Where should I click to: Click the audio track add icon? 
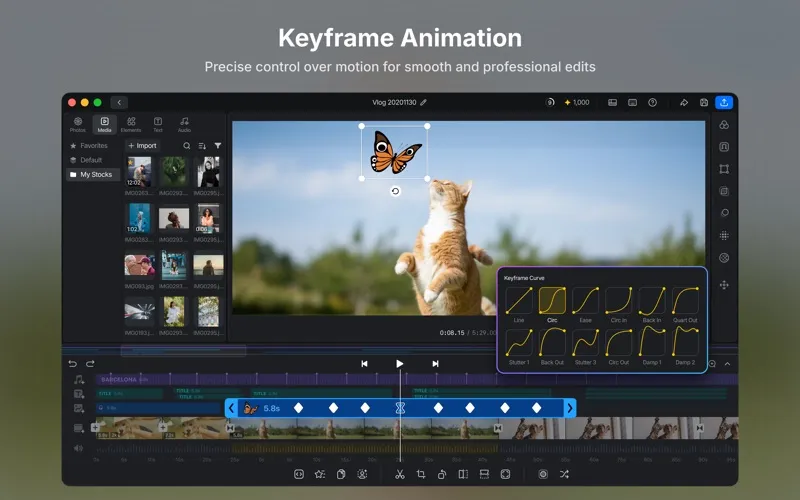(79, 380)
